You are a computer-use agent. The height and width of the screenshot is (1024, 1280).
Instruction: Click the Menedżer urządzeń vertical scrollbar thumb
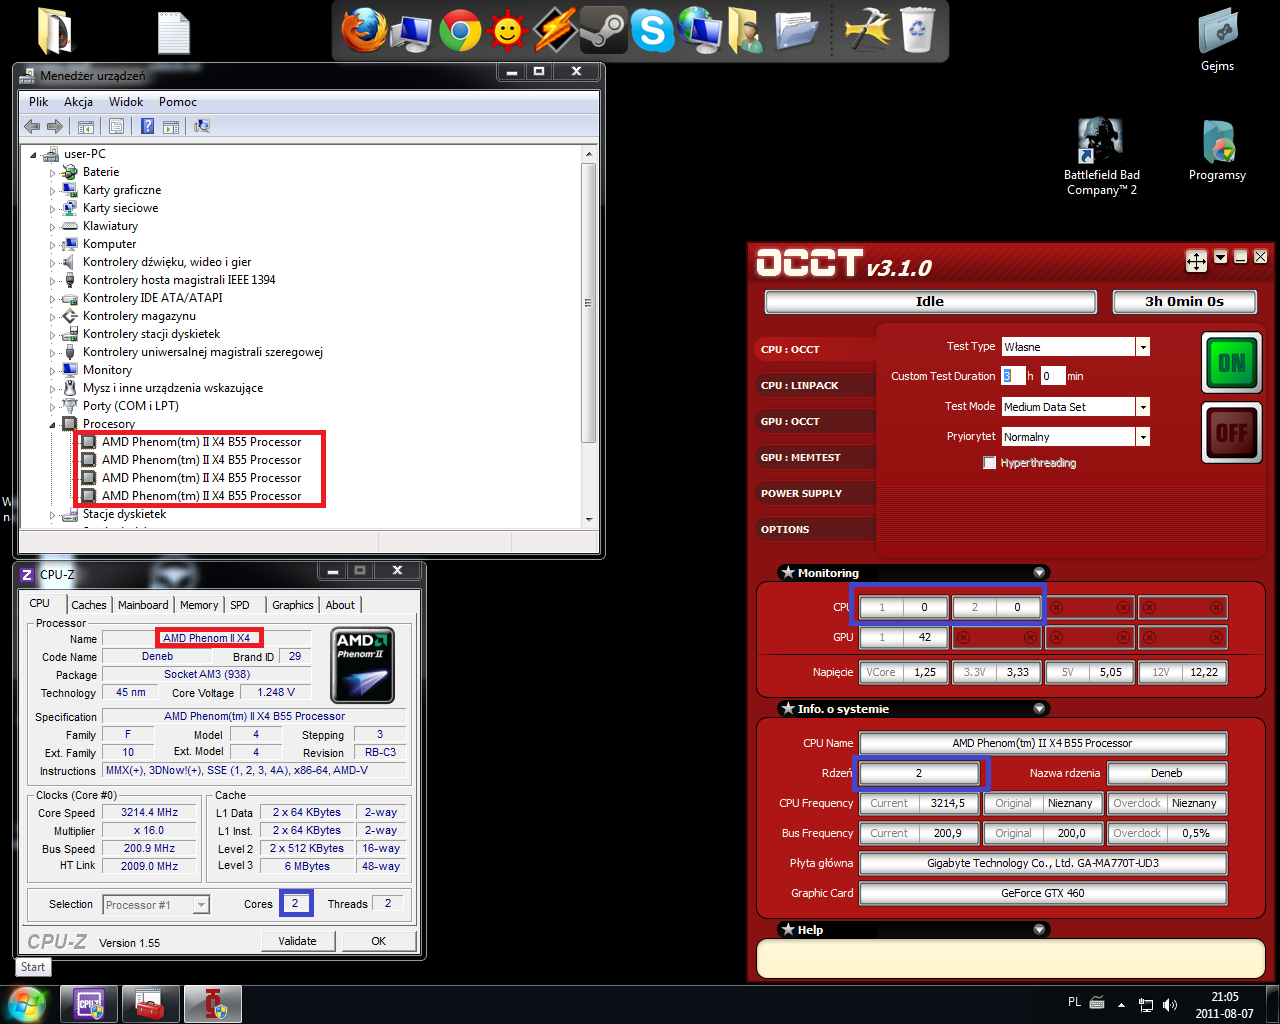[x=588, y=302]
